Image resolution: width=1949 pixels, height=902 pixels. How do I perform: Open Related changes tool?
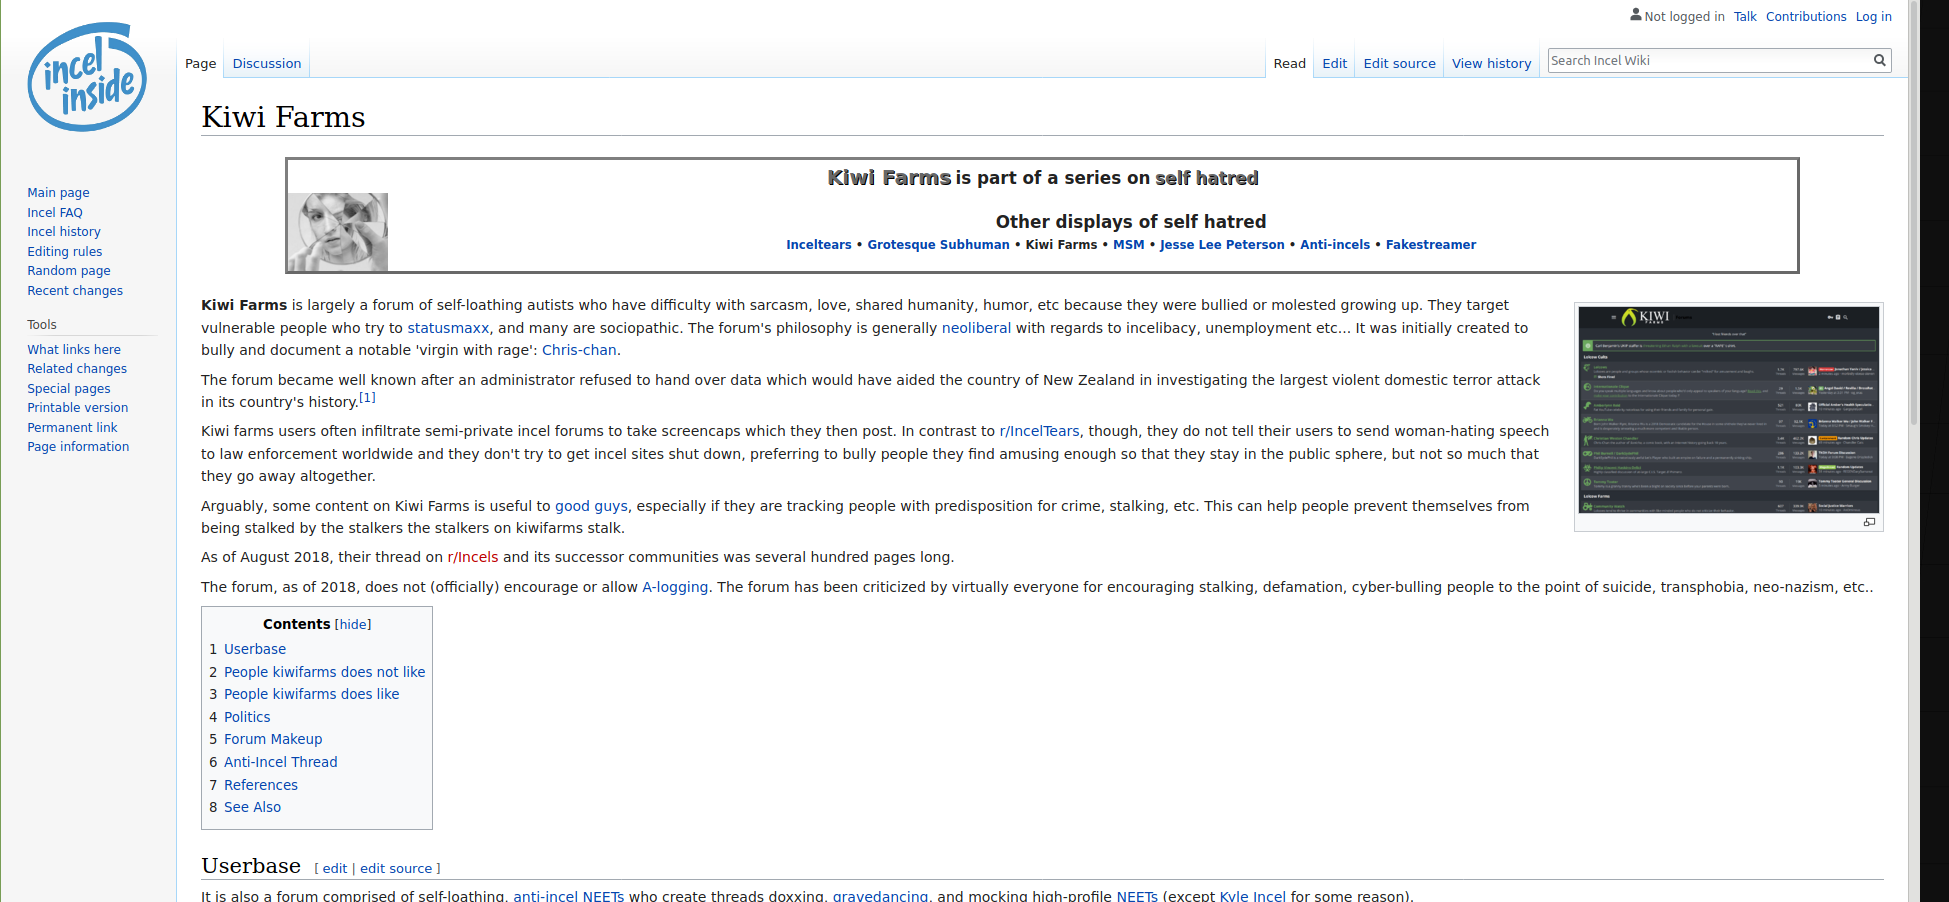[x=77, y=369]
